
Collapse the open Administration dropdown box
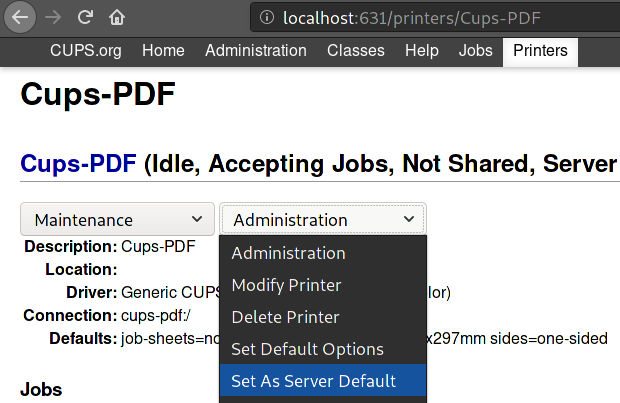(x=323, y=219)
